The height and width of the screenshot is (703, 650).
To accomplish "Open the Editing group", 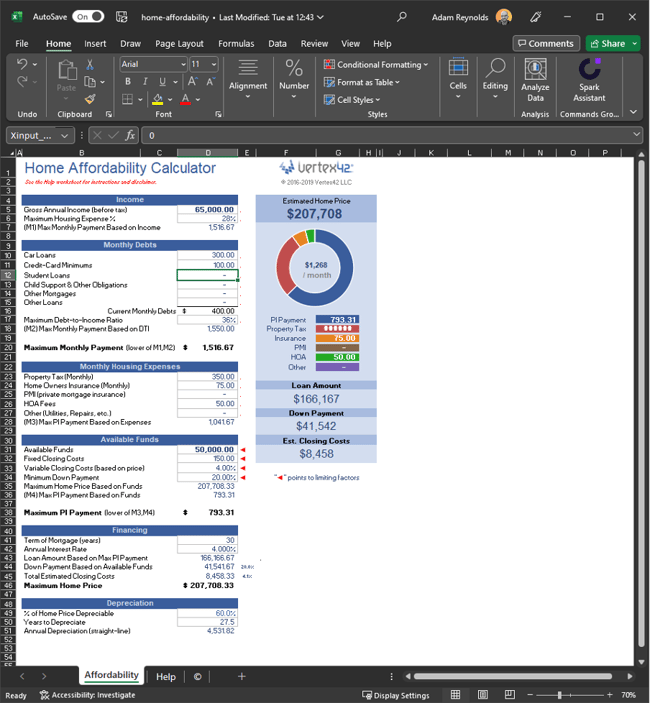I will pyautogui.click(x=495, y=79).
